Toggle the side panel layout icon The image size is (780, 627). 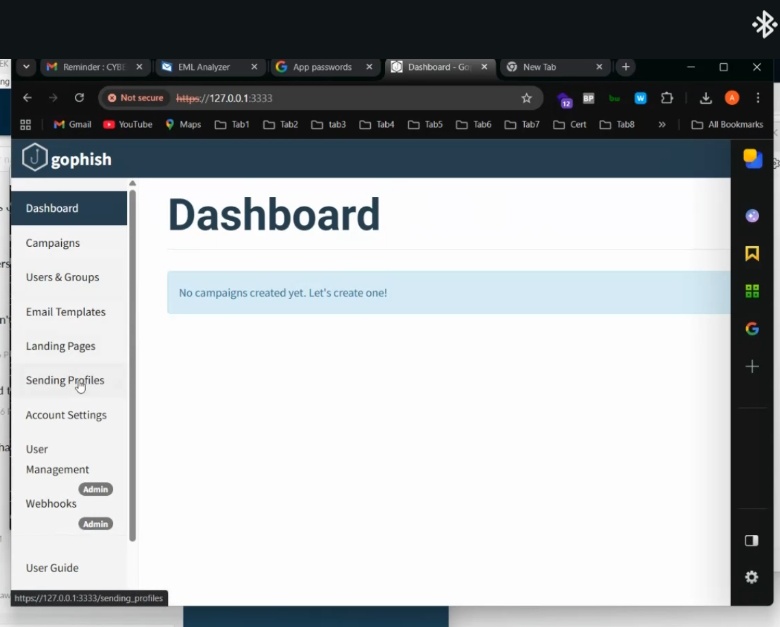point(752,541)
